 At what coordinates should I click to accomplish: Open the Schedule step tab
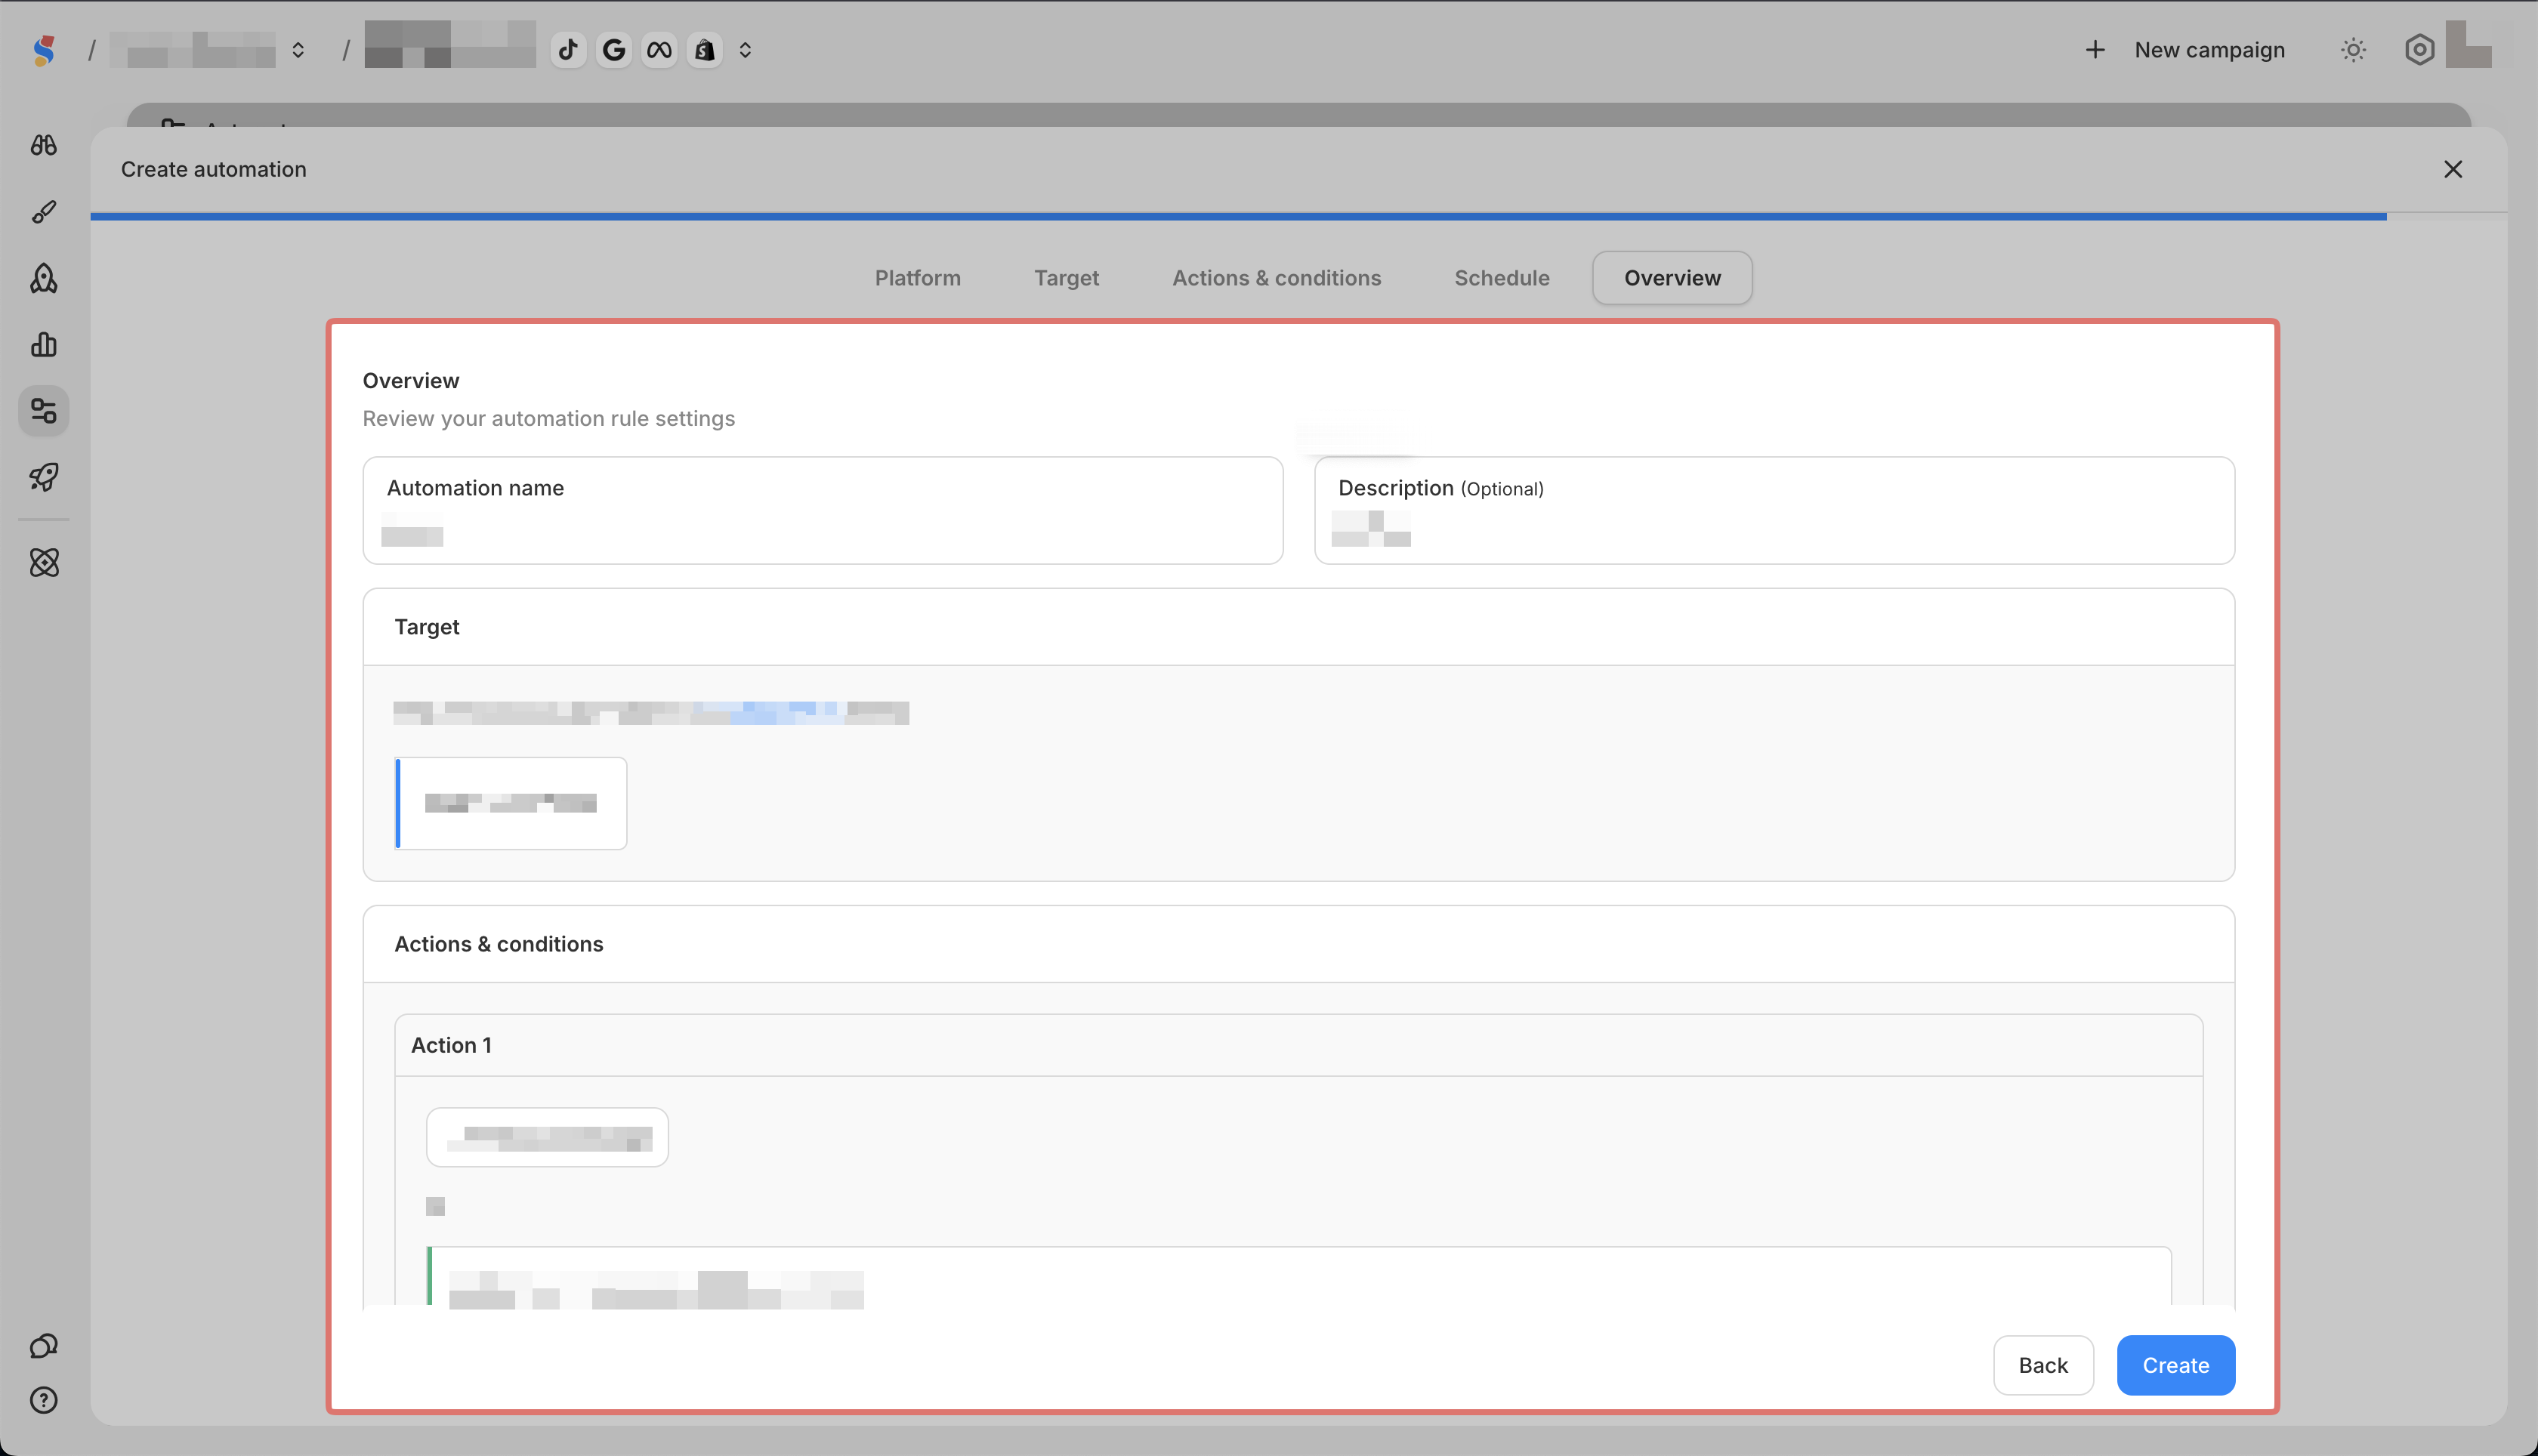1501,278
